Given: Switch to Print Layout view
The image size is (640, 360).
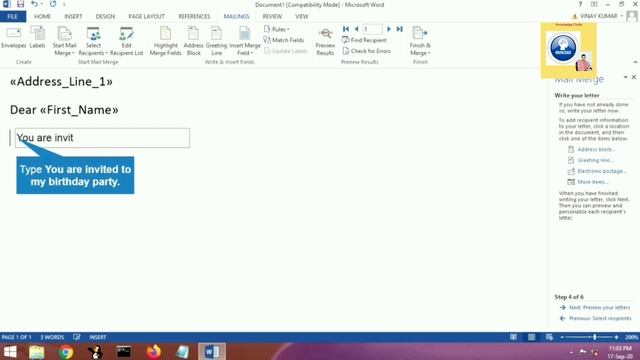Looking at the screenshot, I should [531, 337].
